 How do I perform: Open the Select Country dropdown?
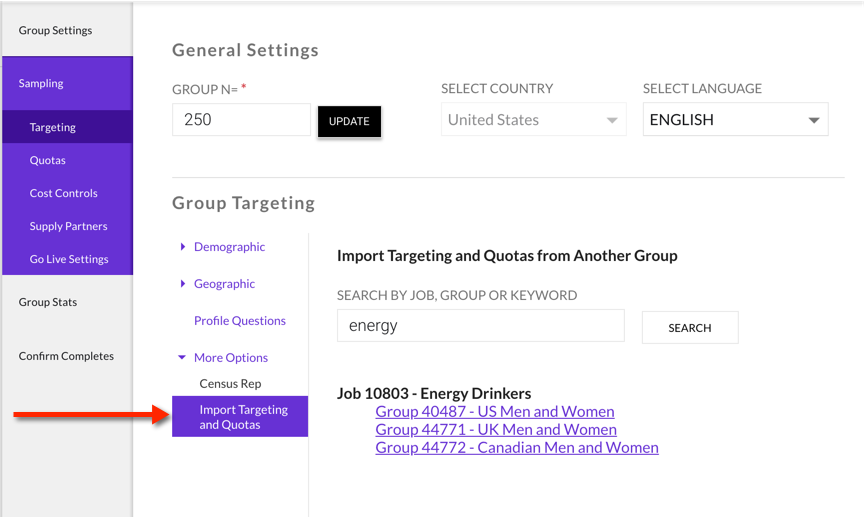[x=533, y=120]
